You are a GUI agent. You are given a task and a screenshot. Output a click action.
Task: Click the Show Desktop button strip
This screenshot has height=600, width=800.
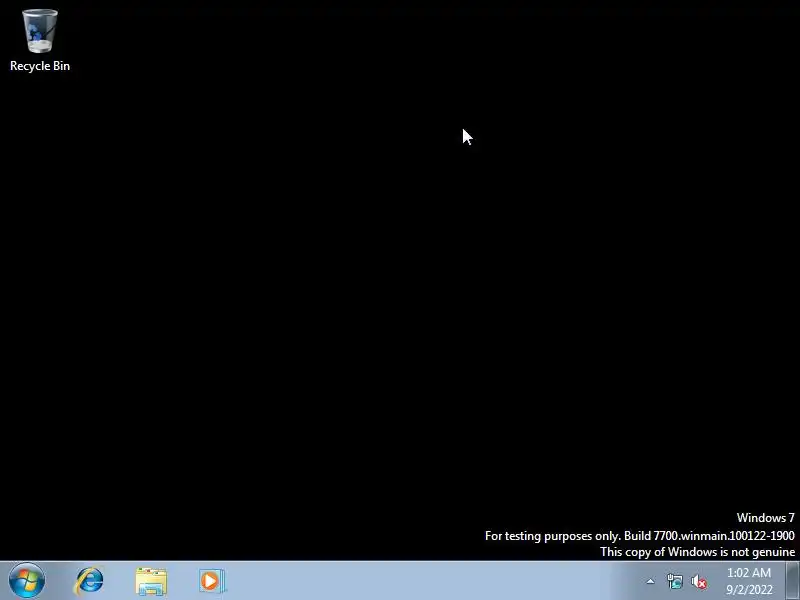click(792, 581)
